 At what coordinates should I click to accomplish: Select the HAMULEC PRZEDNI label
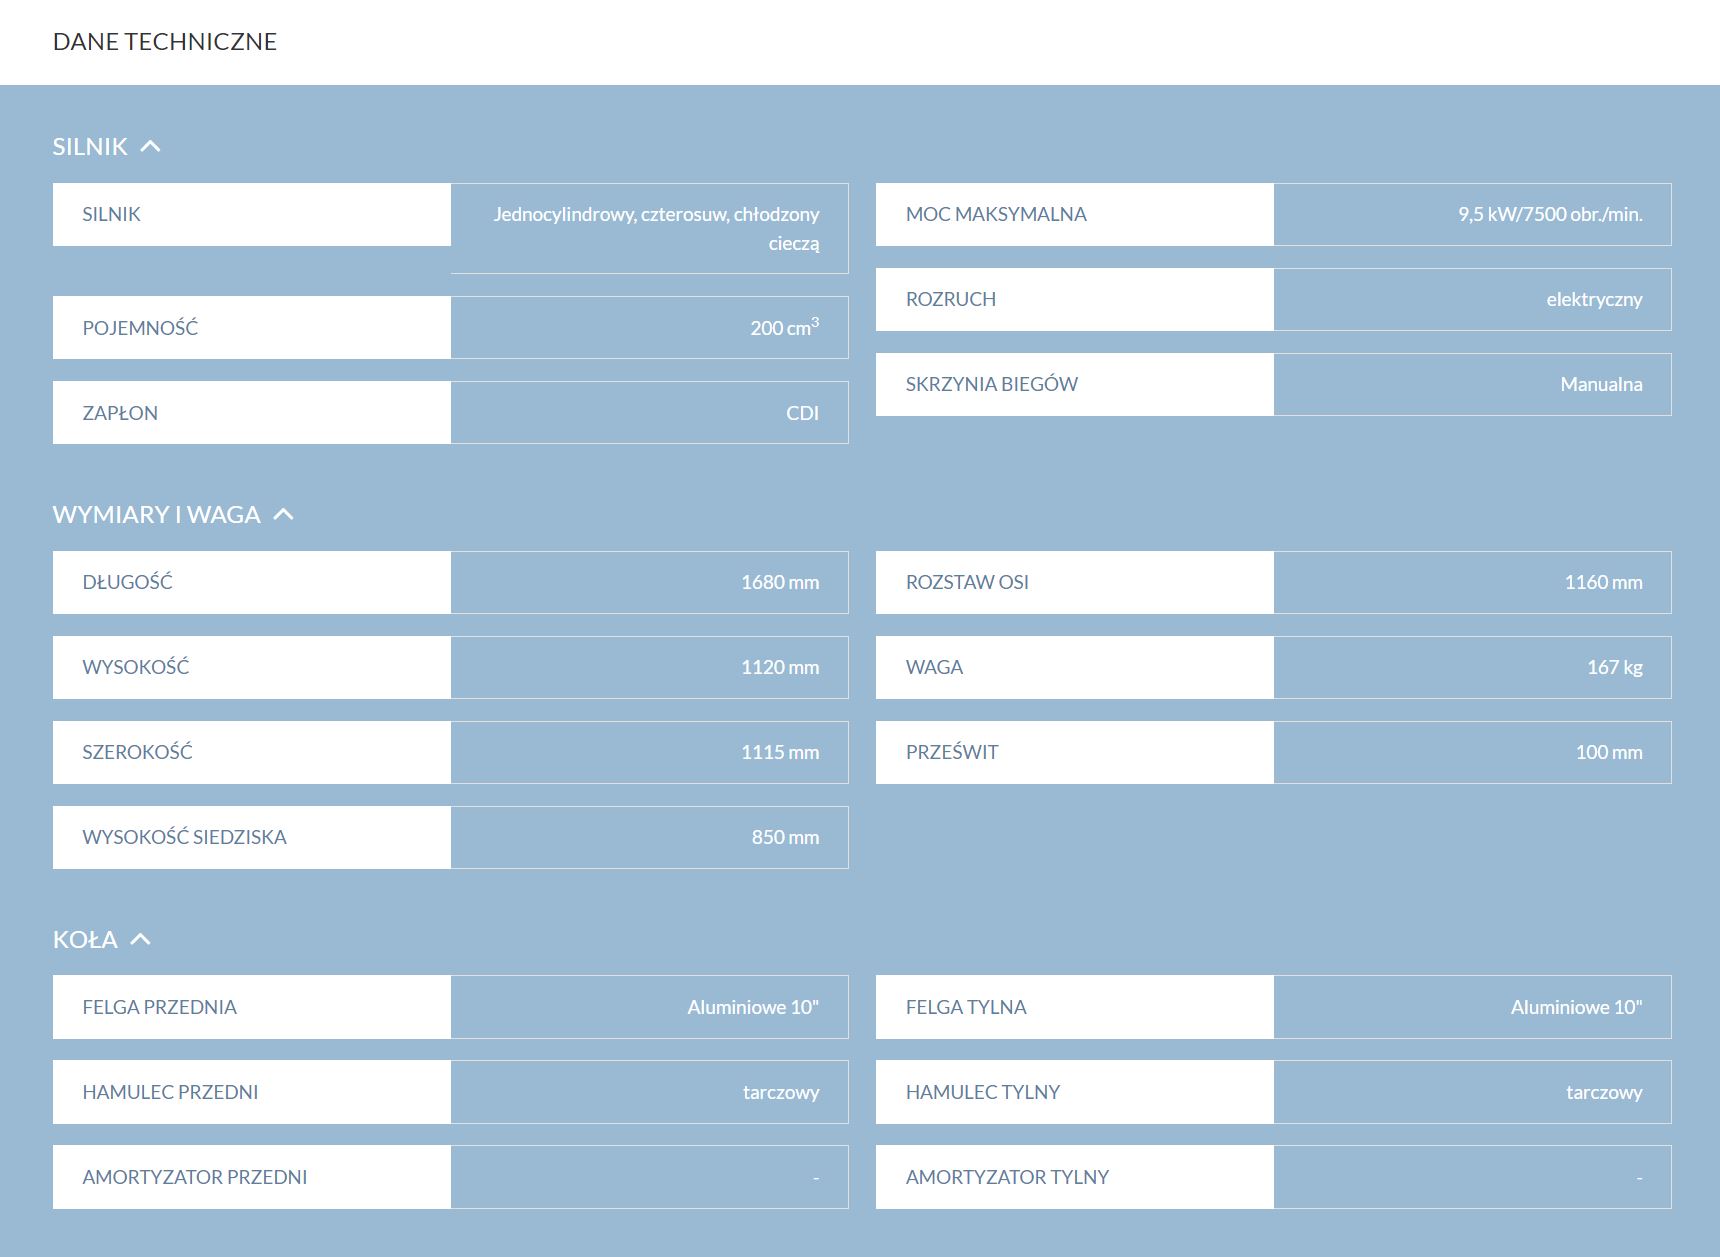[x=252, y=1092]
